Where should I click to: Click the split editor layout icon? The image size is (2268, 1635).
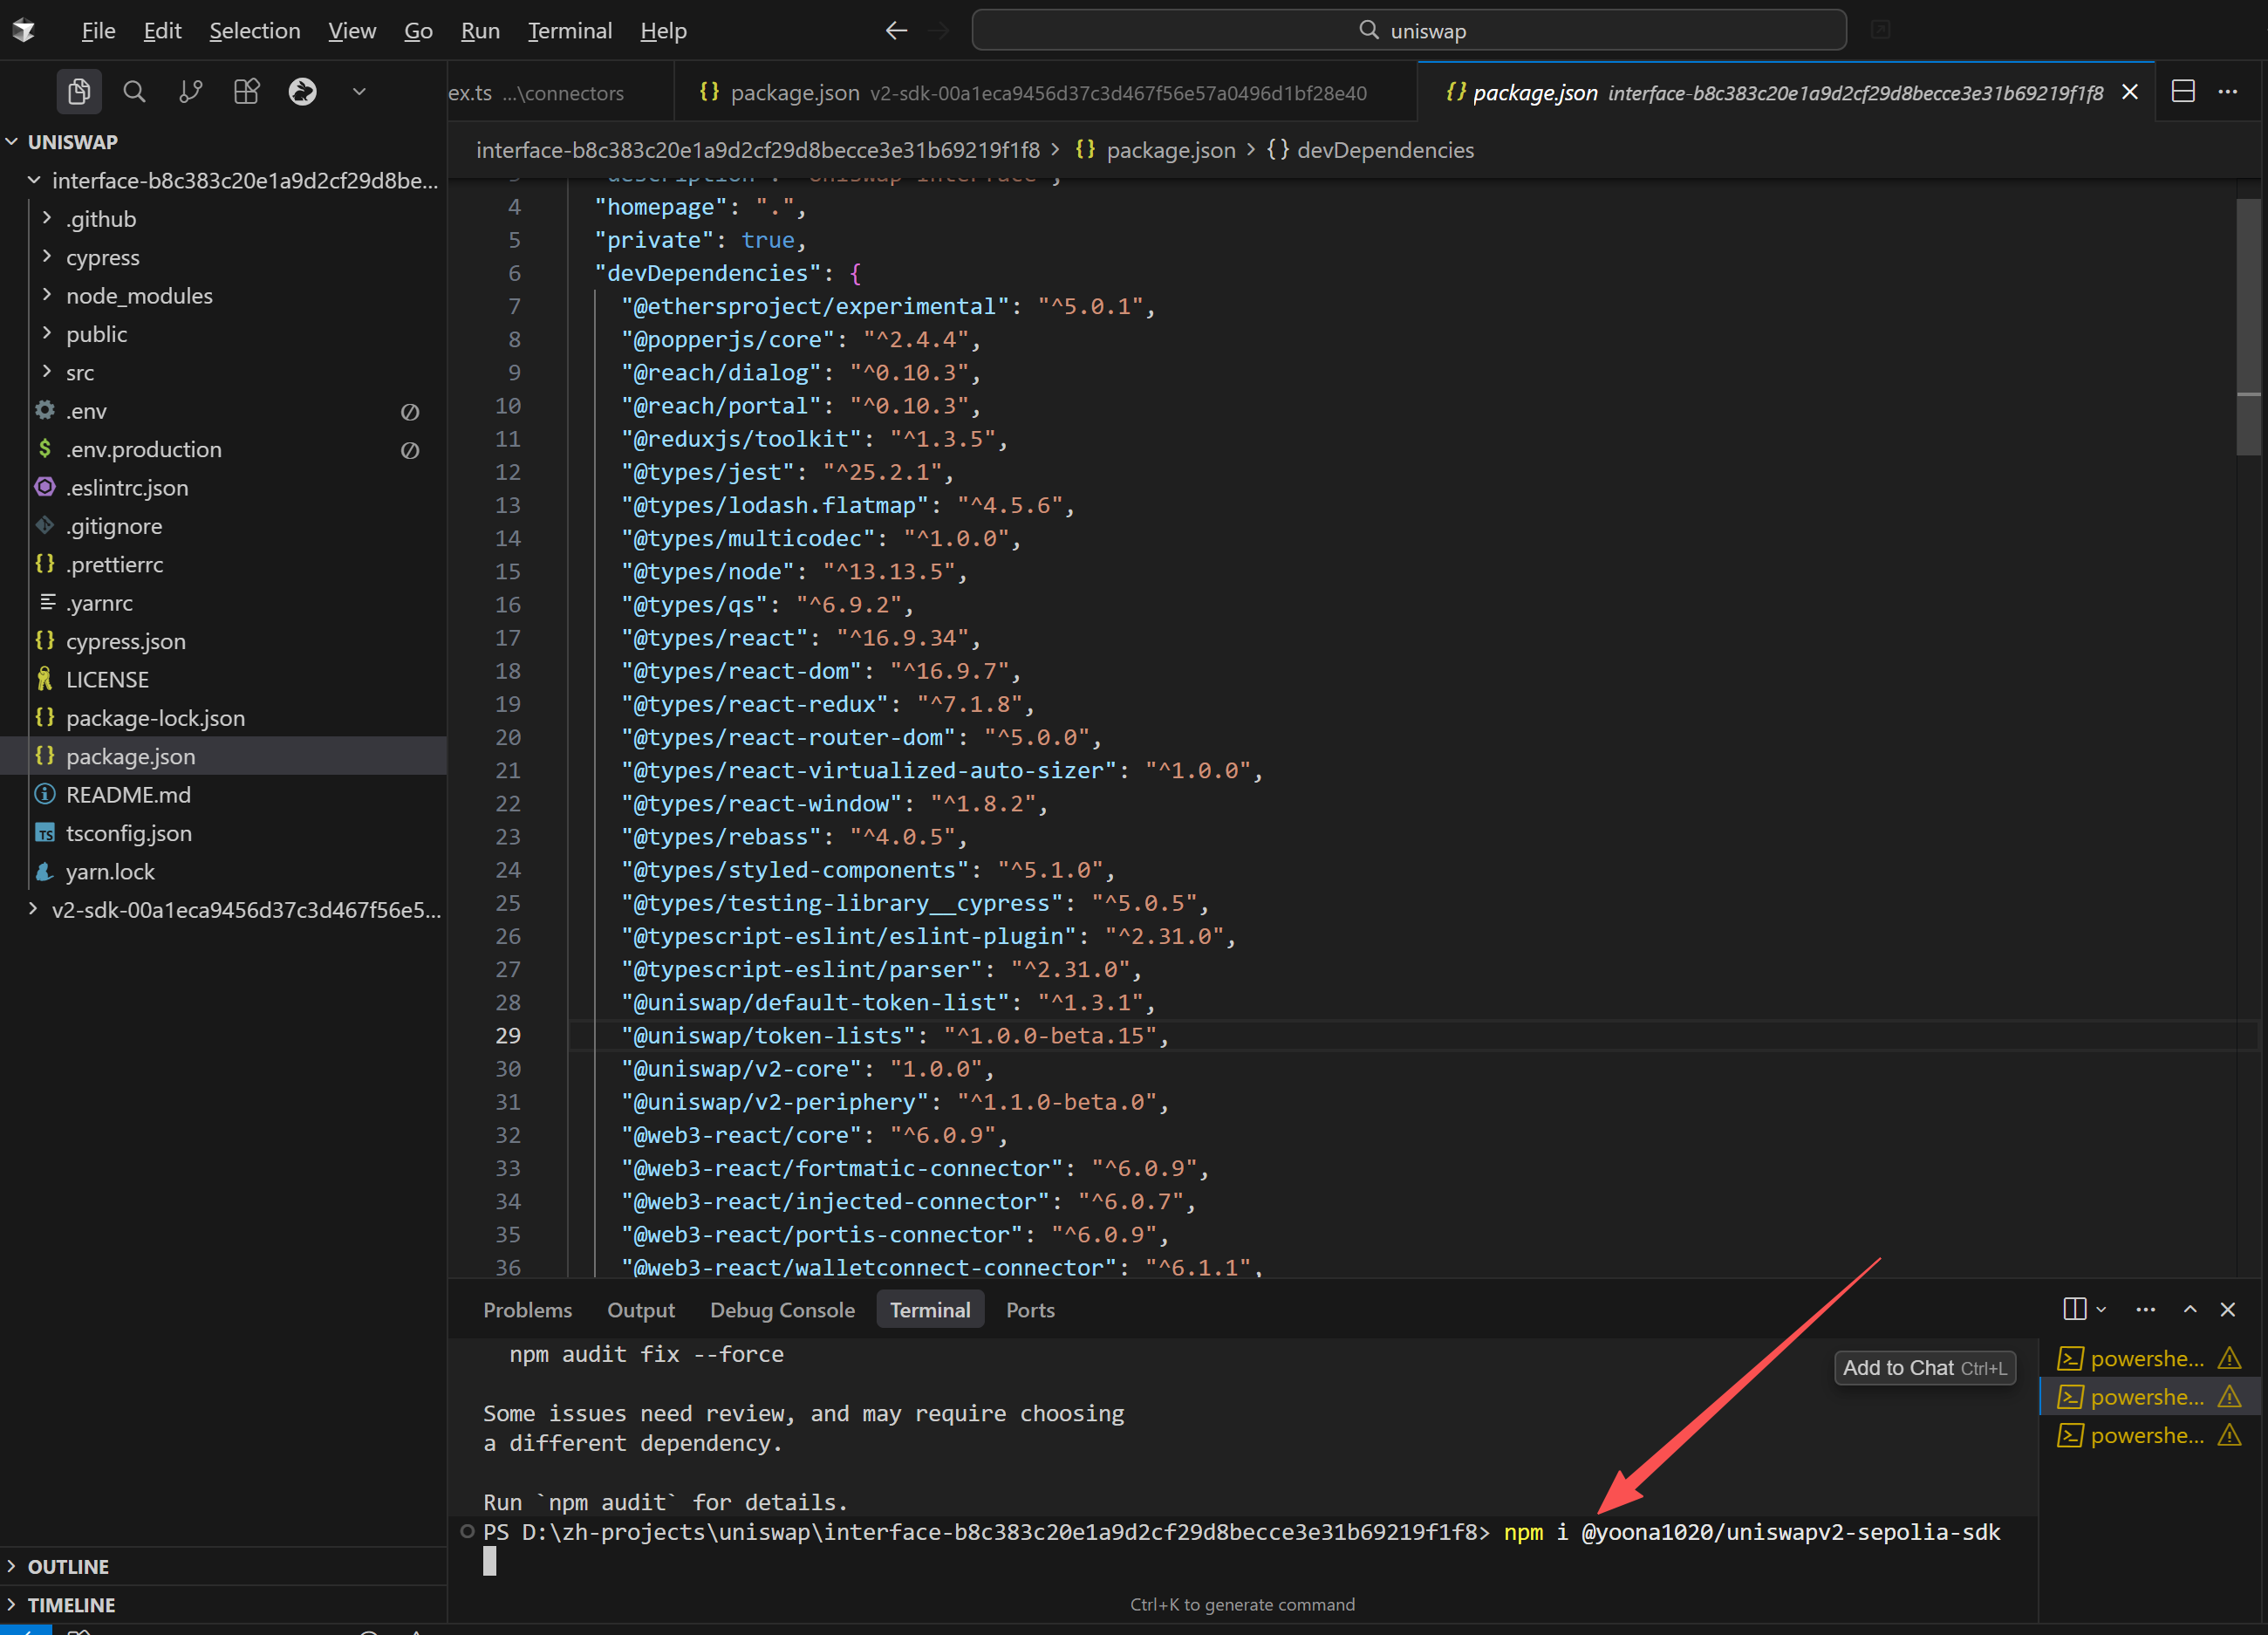(2183, 92)
